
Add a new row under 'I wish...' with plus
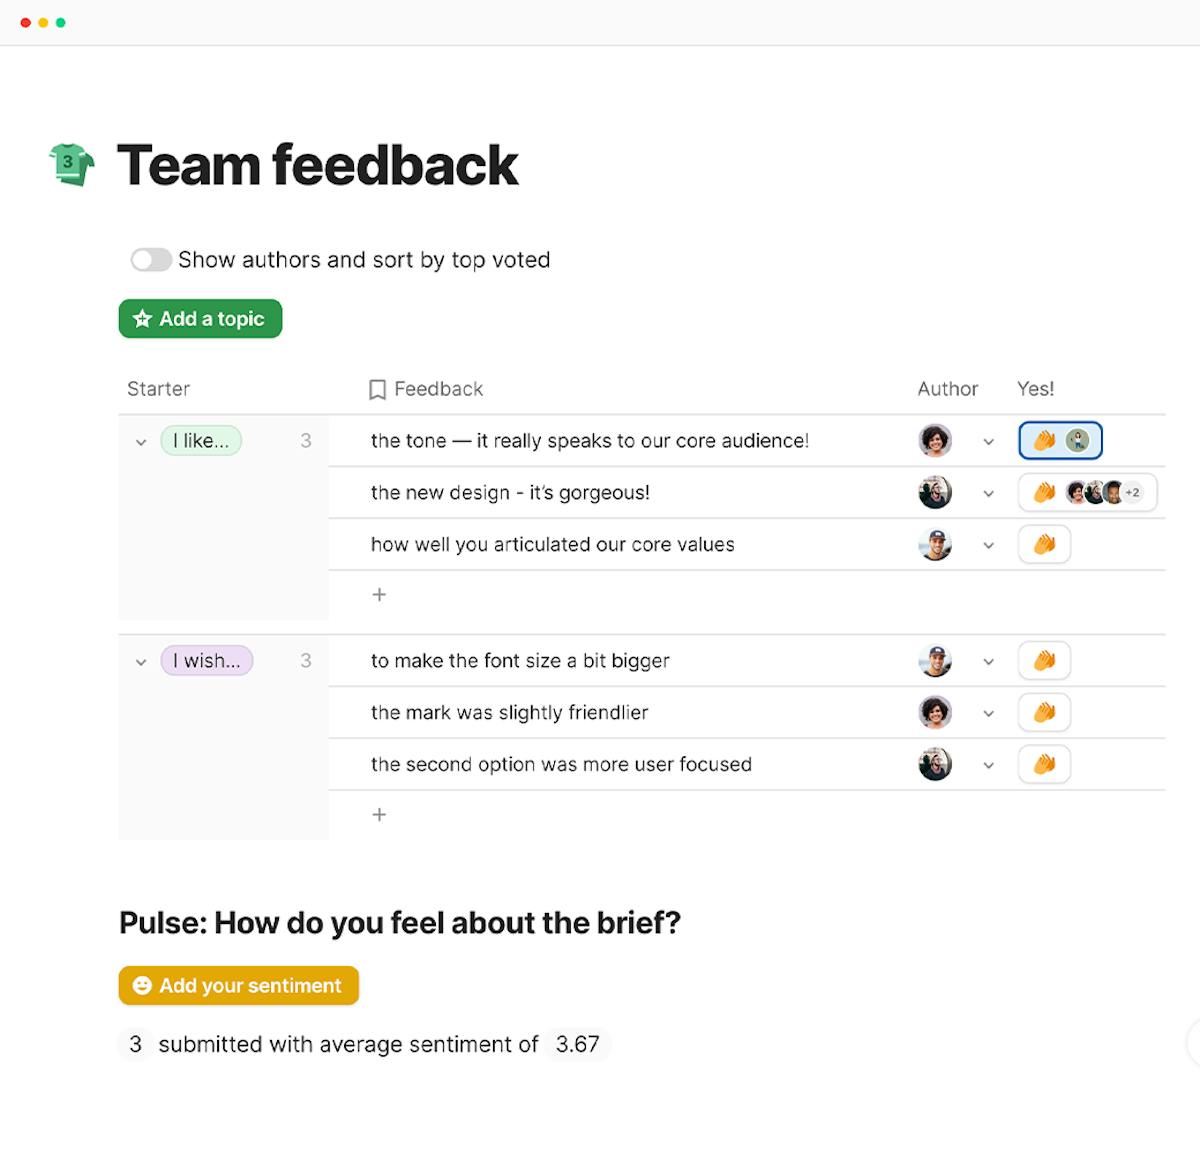click(x=379, y=814)
